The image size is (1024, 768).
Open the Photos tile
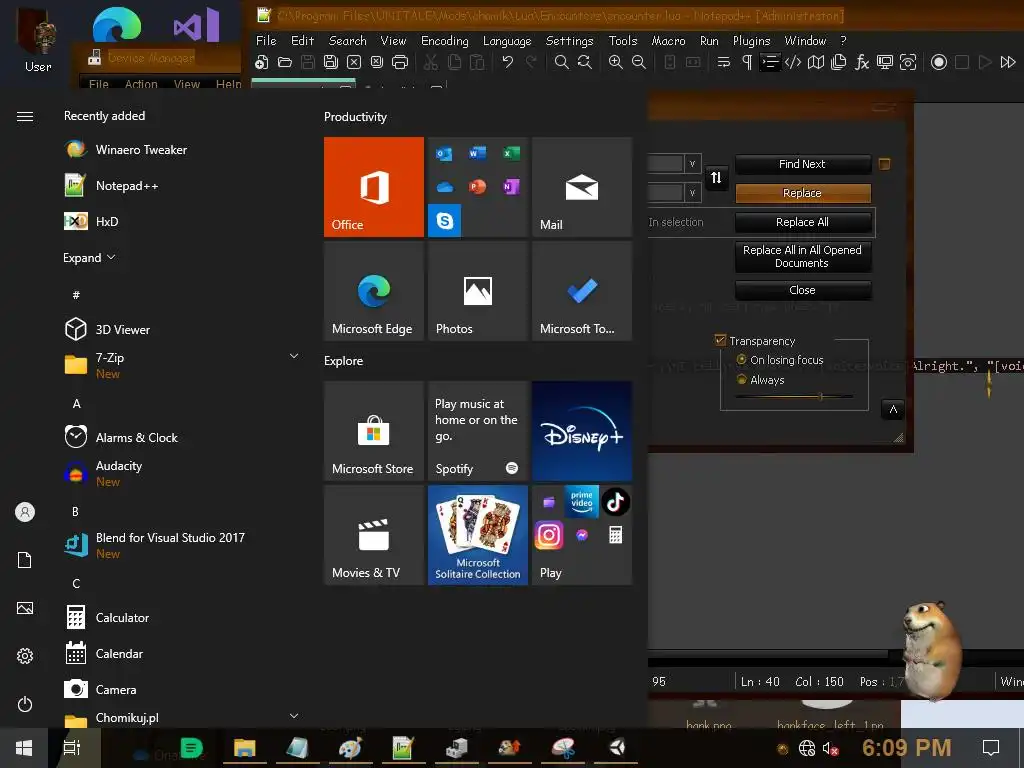(x=477, y=291)
